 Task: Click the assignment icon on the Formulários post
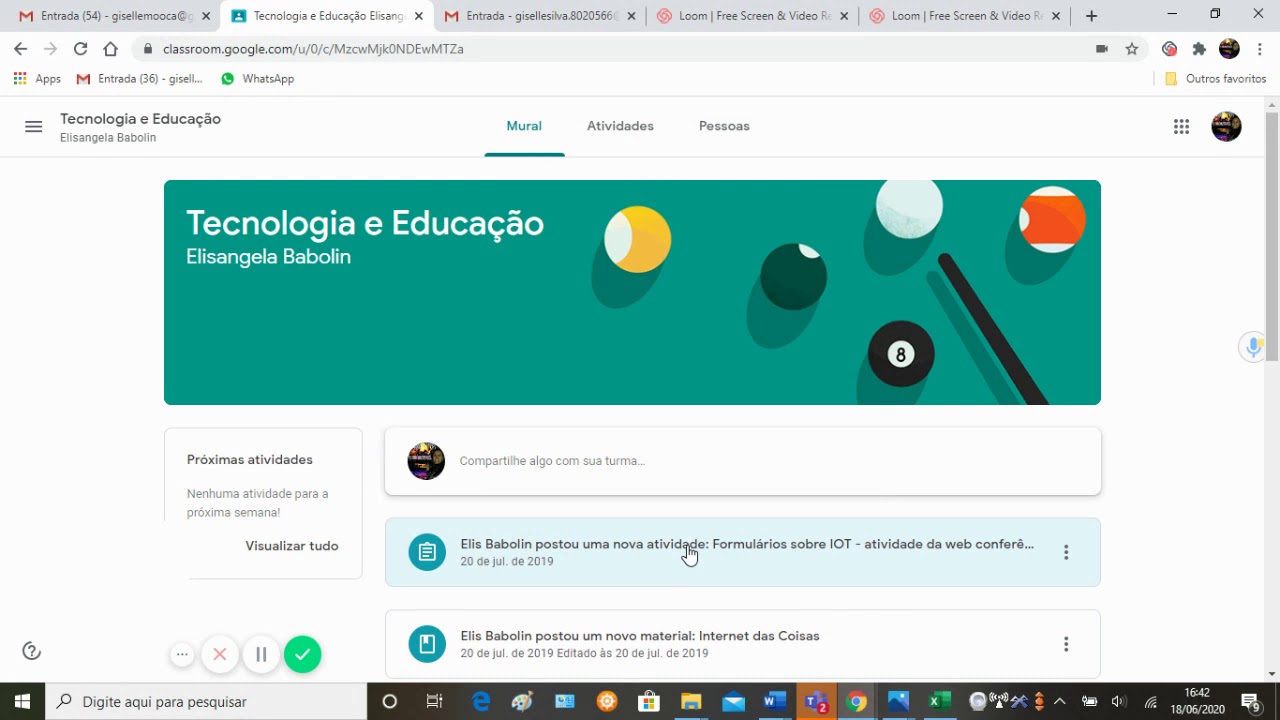pos(427,552)
